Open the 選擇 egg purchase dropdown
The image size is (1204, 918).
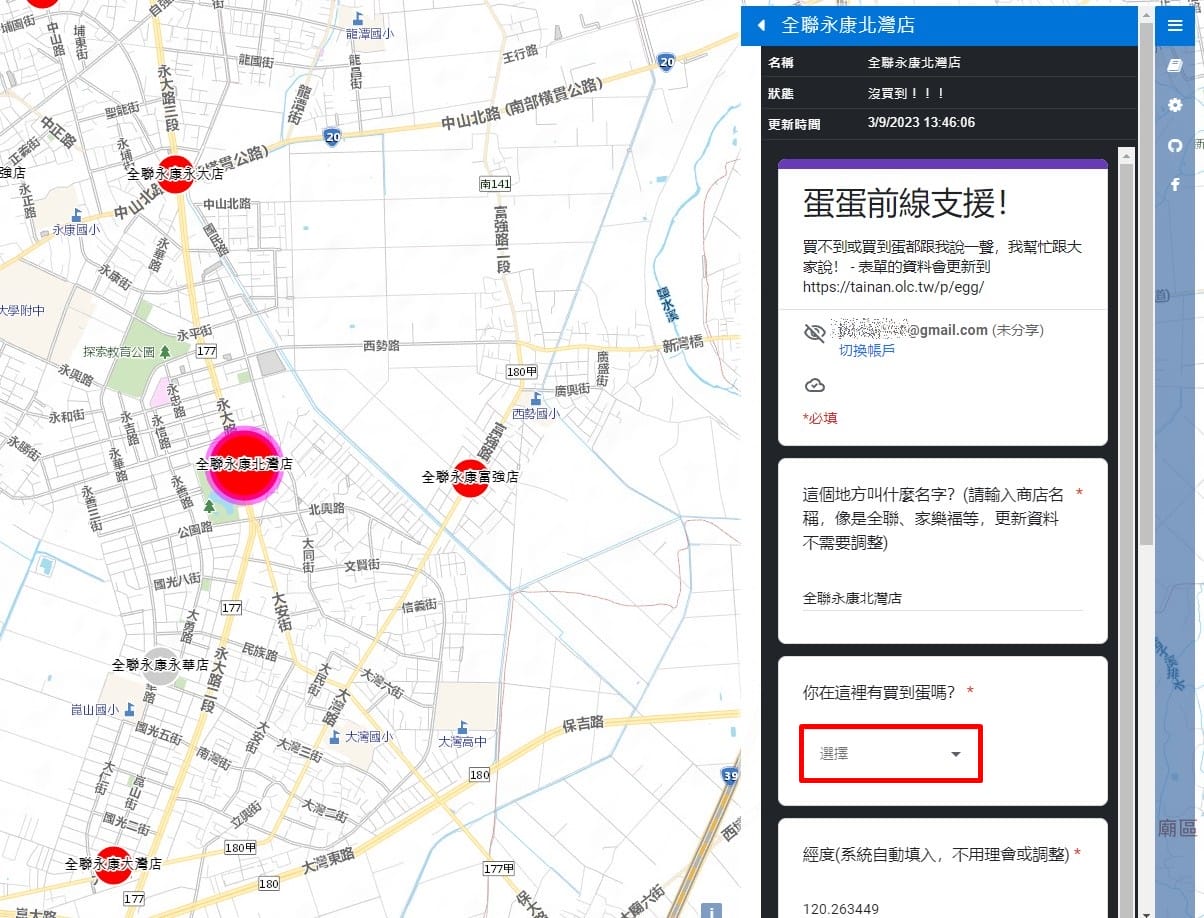click(x=891, y=754)
